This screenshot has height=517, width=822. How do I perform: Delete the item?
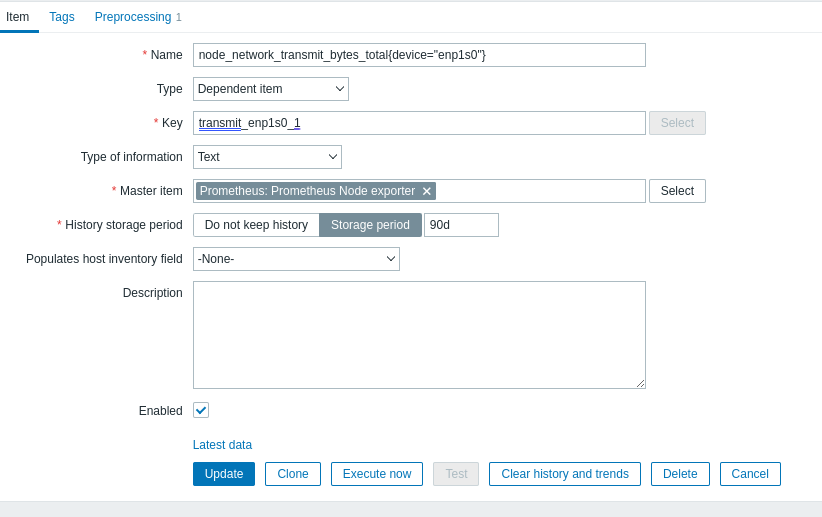[x=680, y=474]
